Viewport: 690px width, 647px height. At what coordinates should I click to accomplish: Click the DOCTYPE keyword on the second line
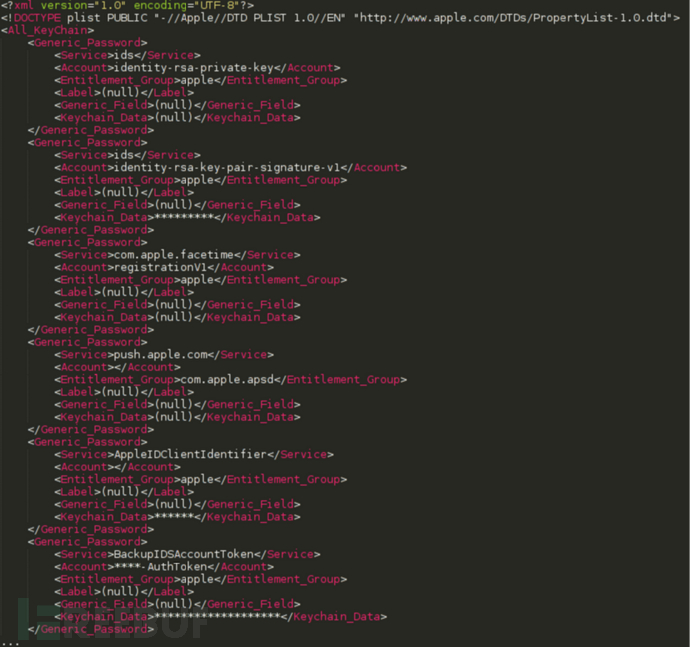coord(37,18)
